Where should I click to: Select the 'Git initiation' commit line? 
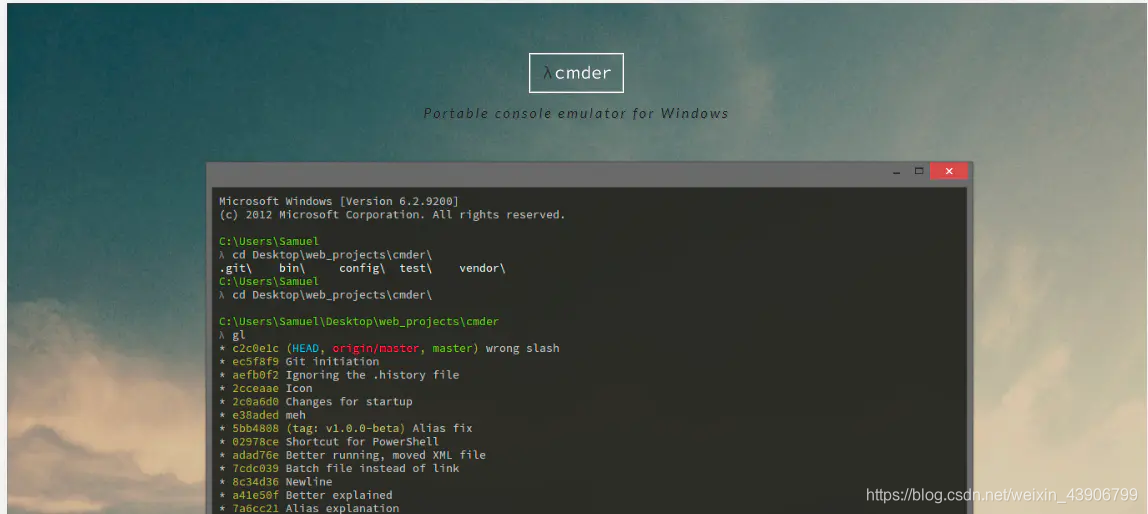point(299,362)
